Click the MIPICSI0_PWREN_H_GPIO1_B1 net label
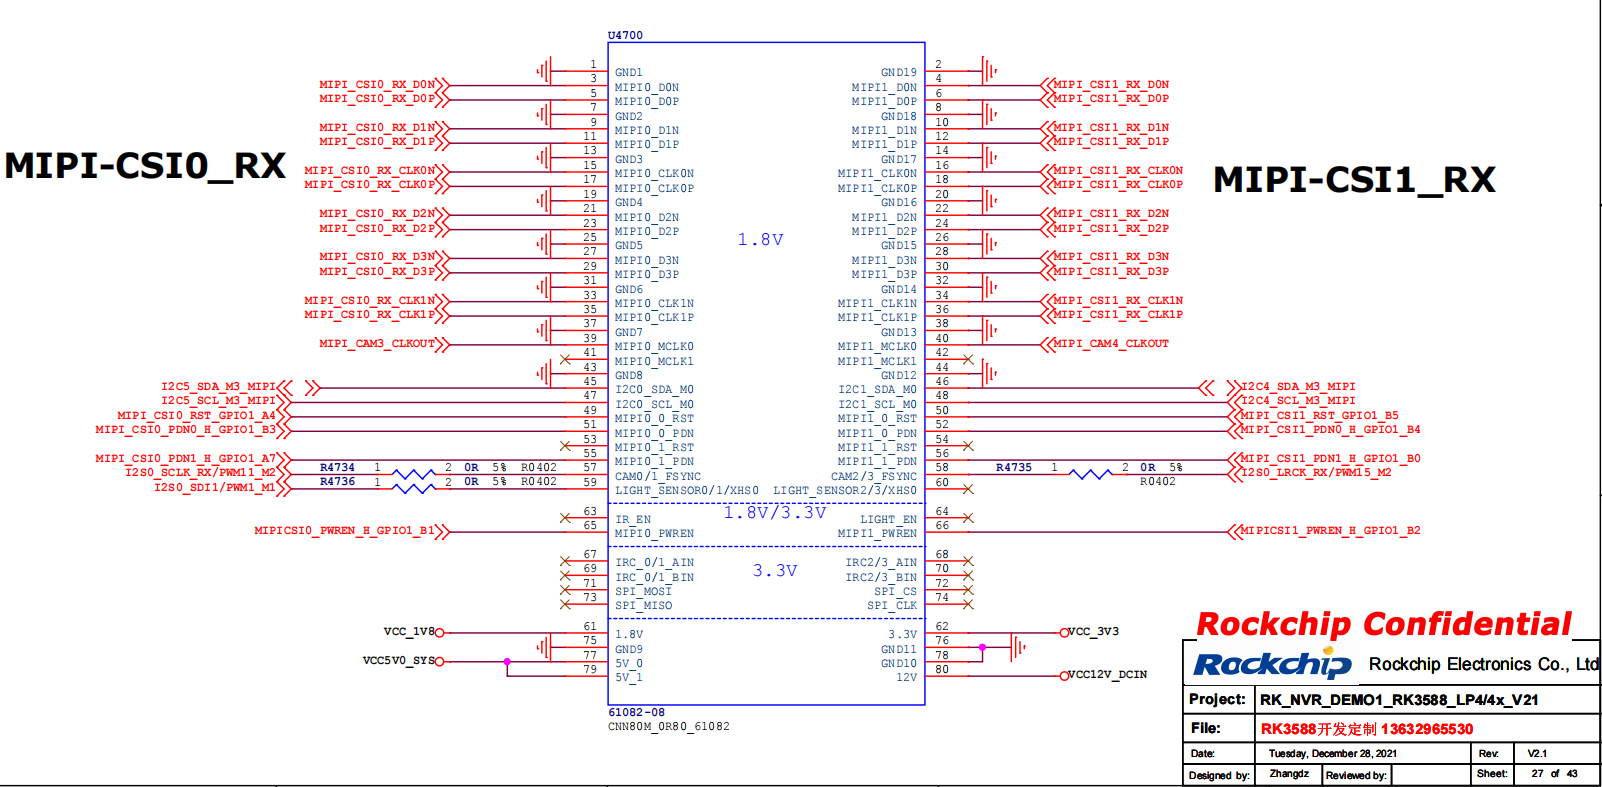This screenshot has height=787, width=1602. [x=344, y=531]
